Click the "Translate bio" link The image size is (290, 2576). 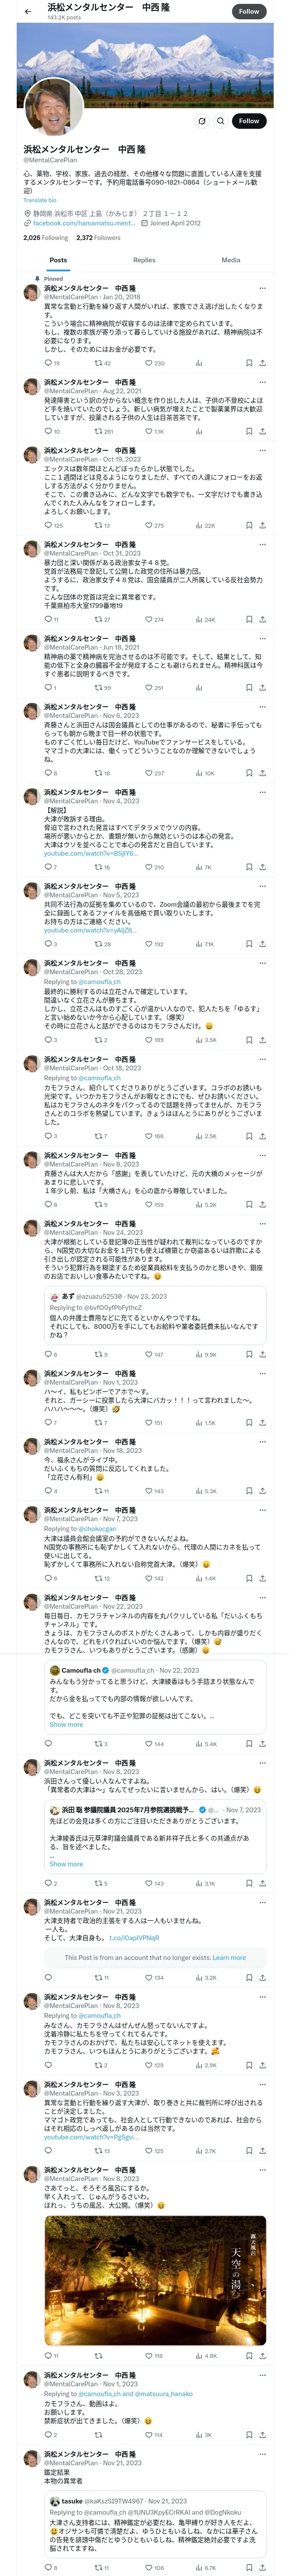click(x=40, y=200)
